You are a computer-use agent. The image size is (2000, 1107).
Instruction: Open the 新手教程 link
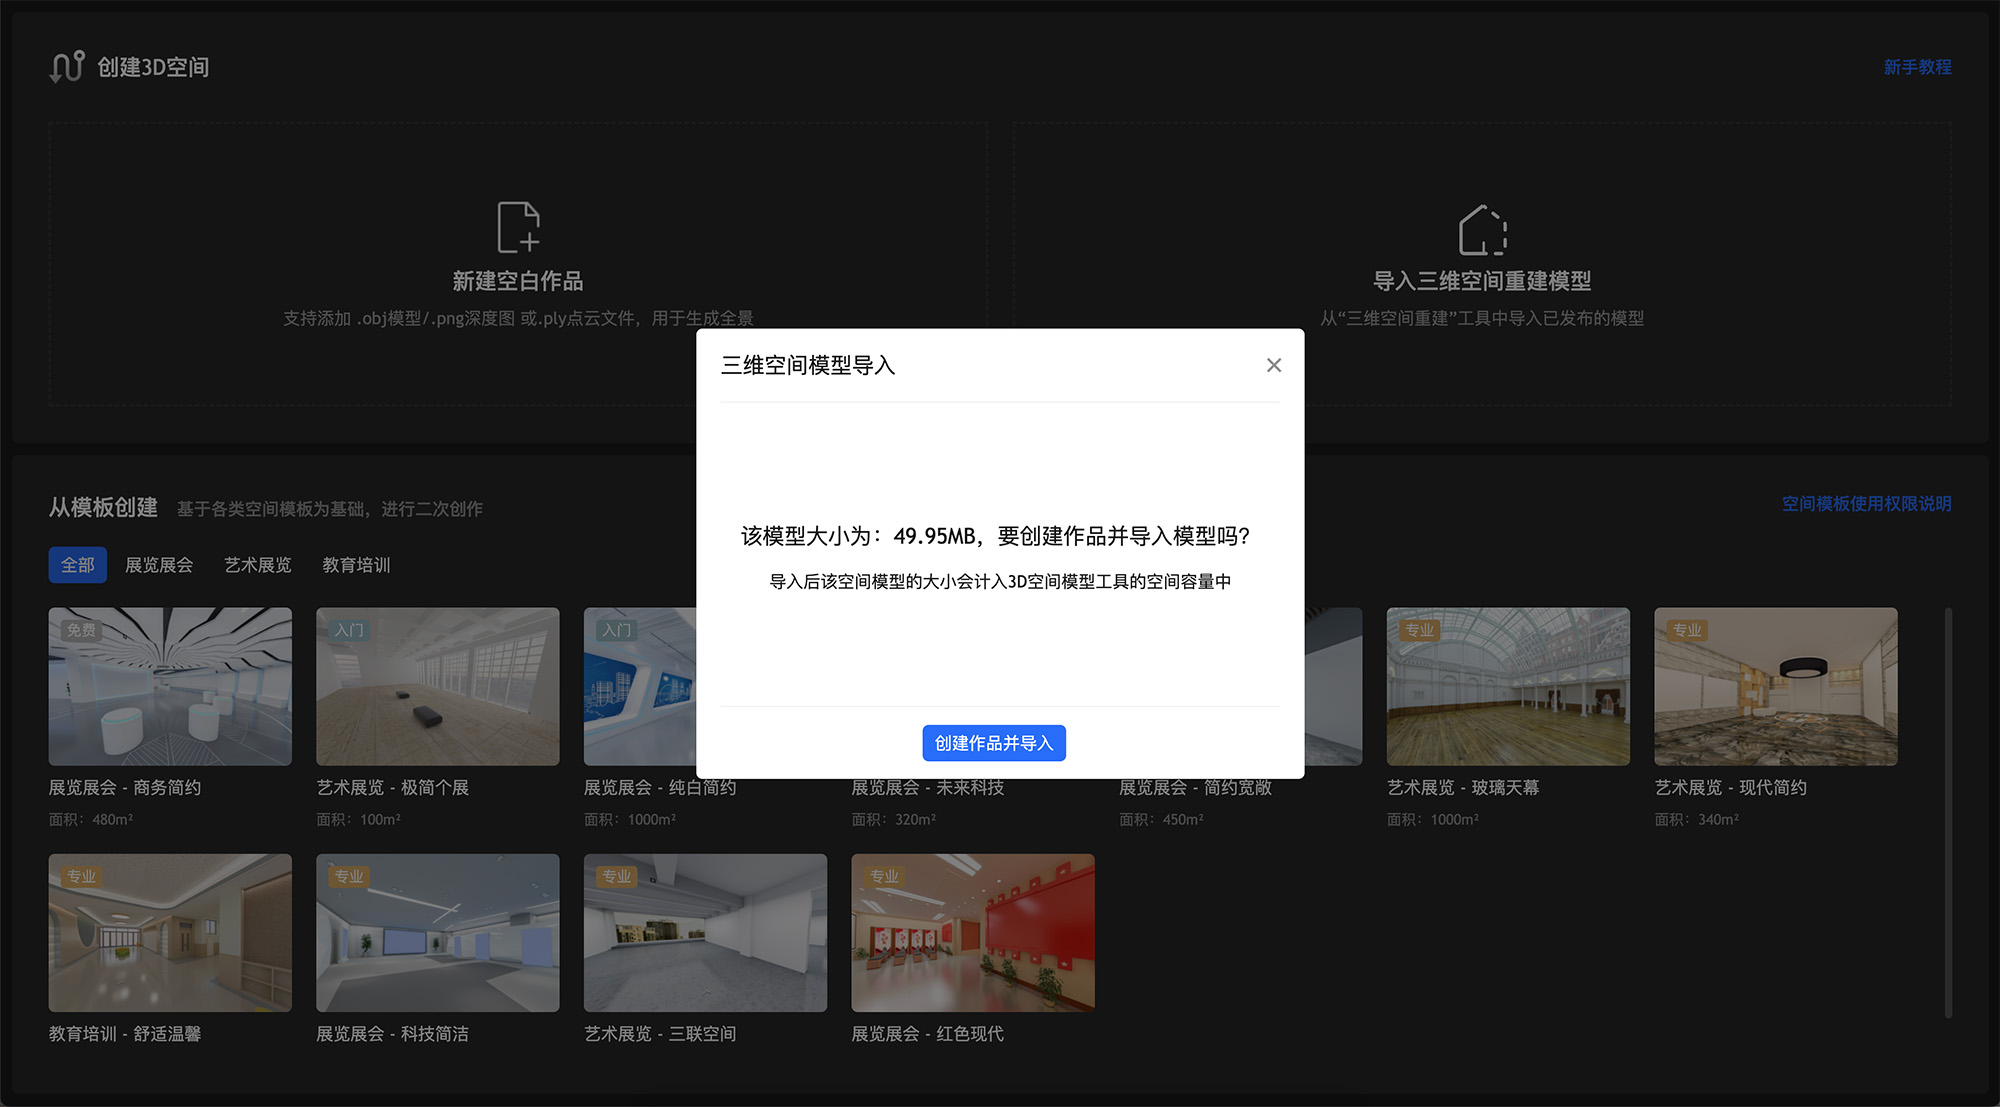(x=1917, y=67)
